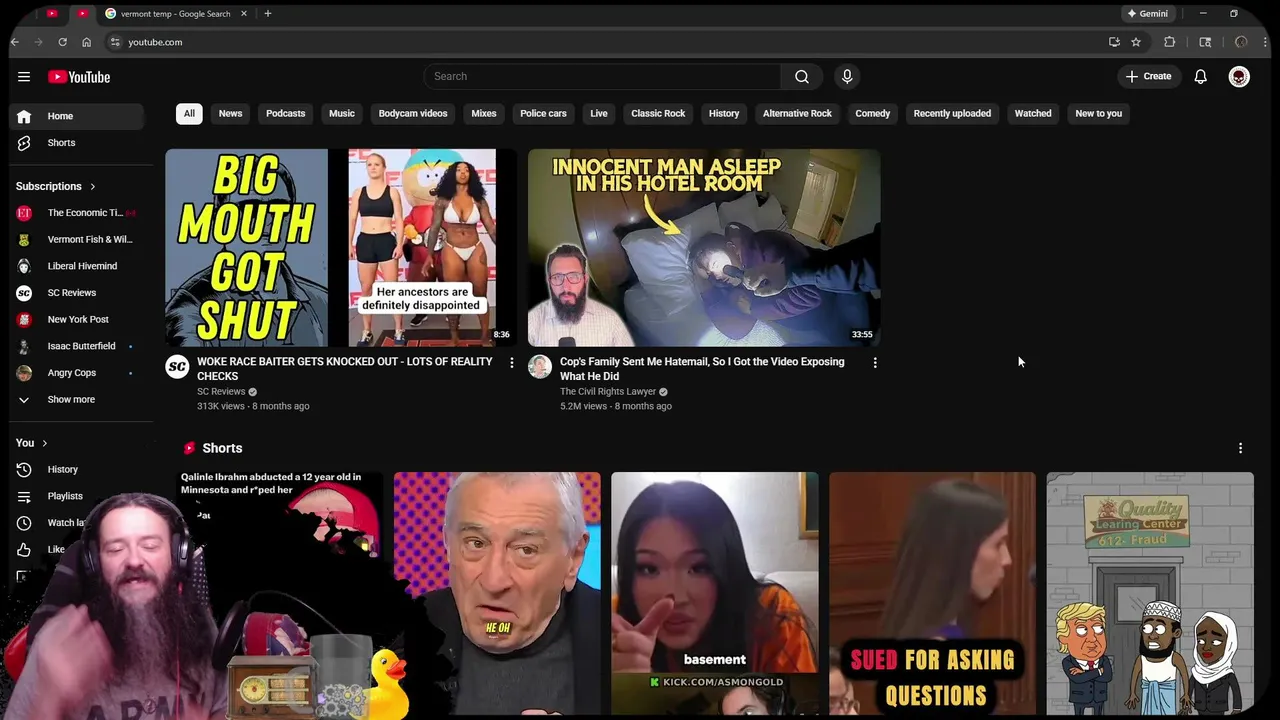Viewport: 1280px width, 720px height.
Task: Select the Mixes filter chip
Action: (x=484, y=113)
